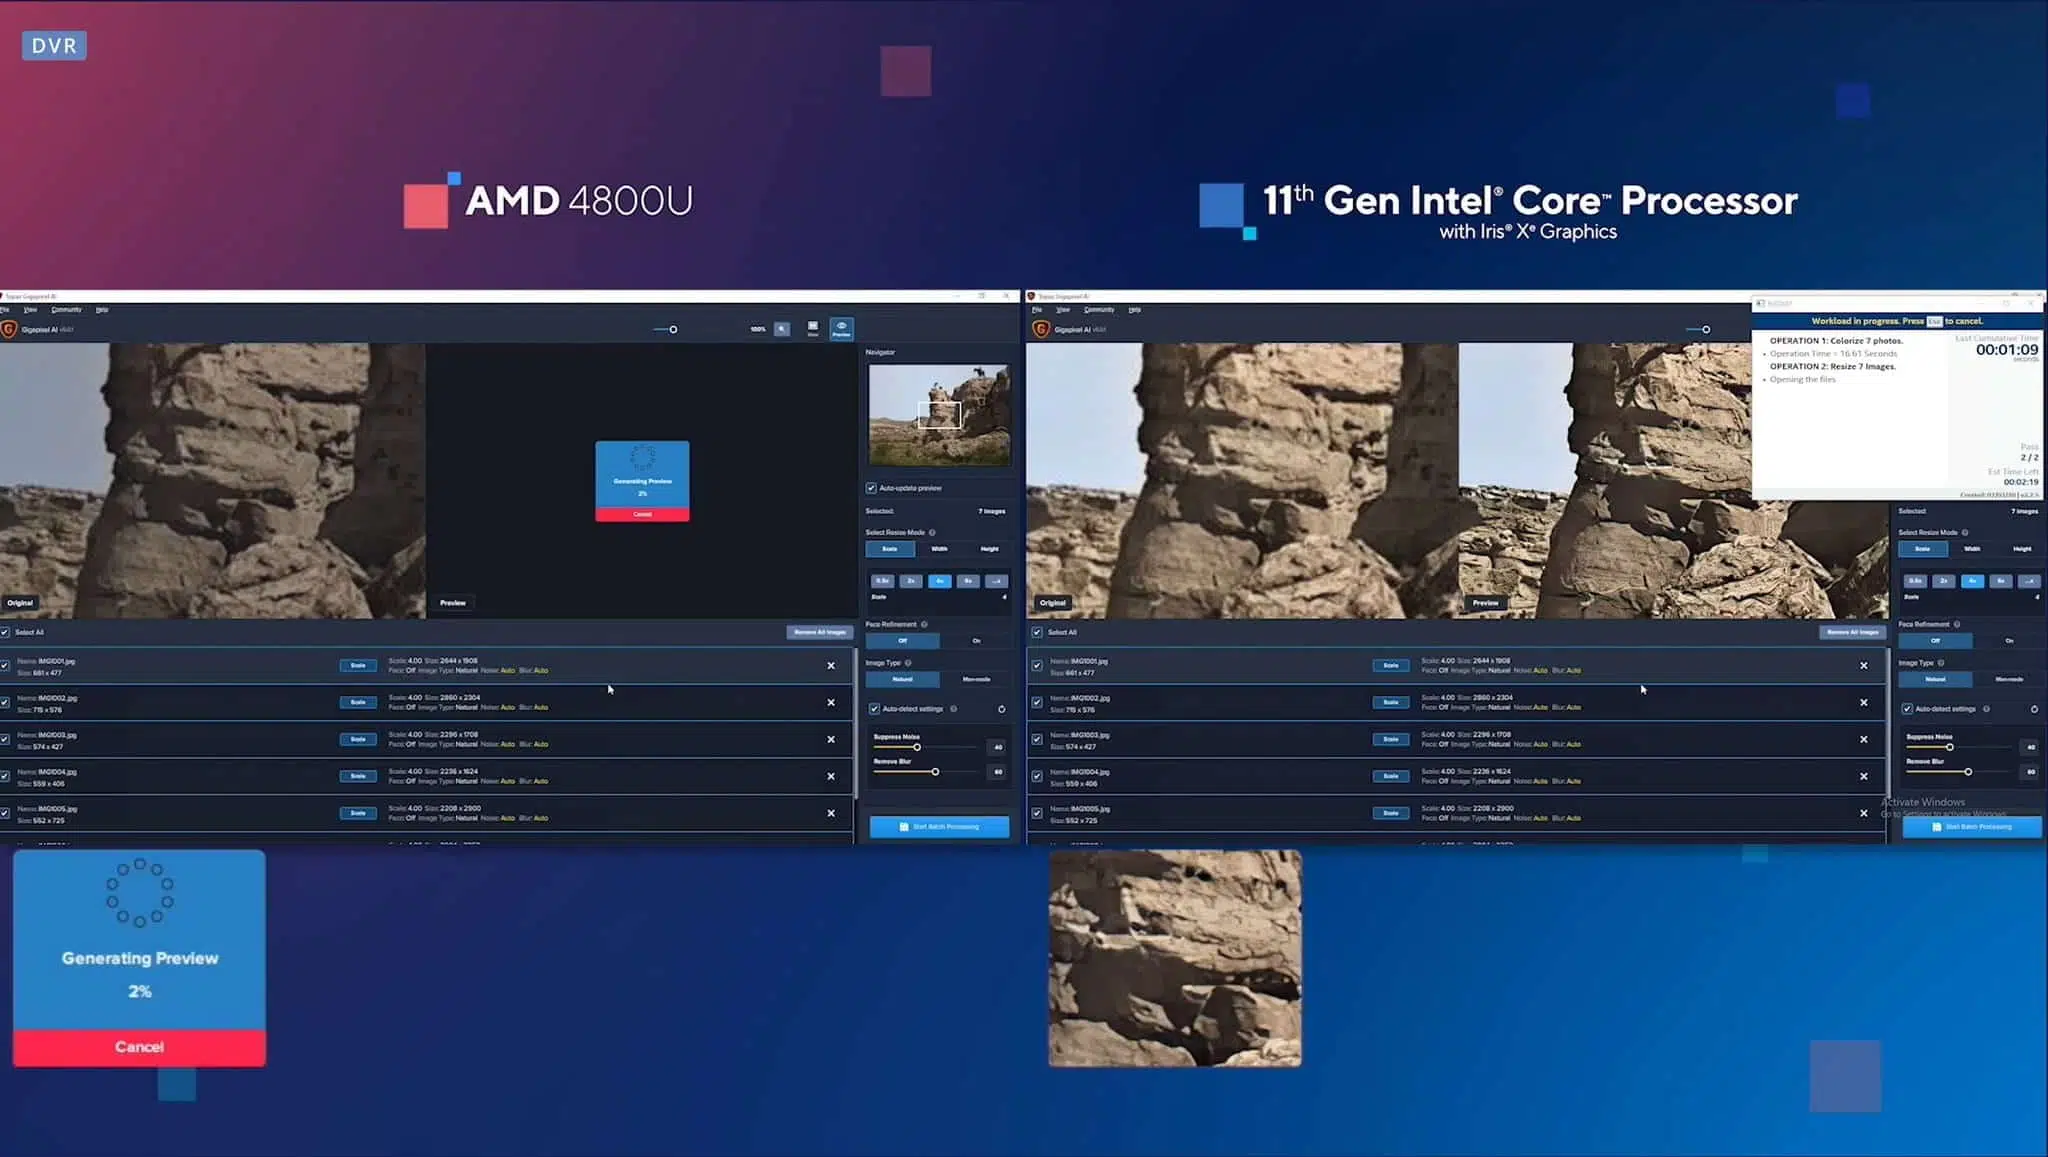This screenshot has width=2048, height=1157.
Task: Toggle Select All checkbox in right window
Action: [1037, 632]
